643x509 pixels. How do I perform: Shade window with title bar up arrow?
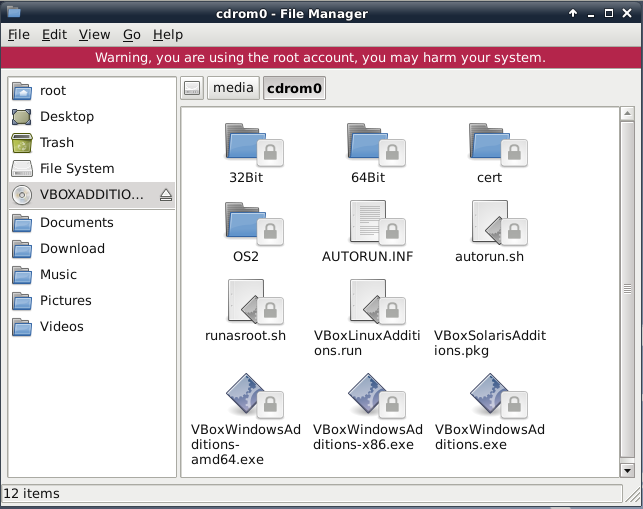(x=573, y=13)
